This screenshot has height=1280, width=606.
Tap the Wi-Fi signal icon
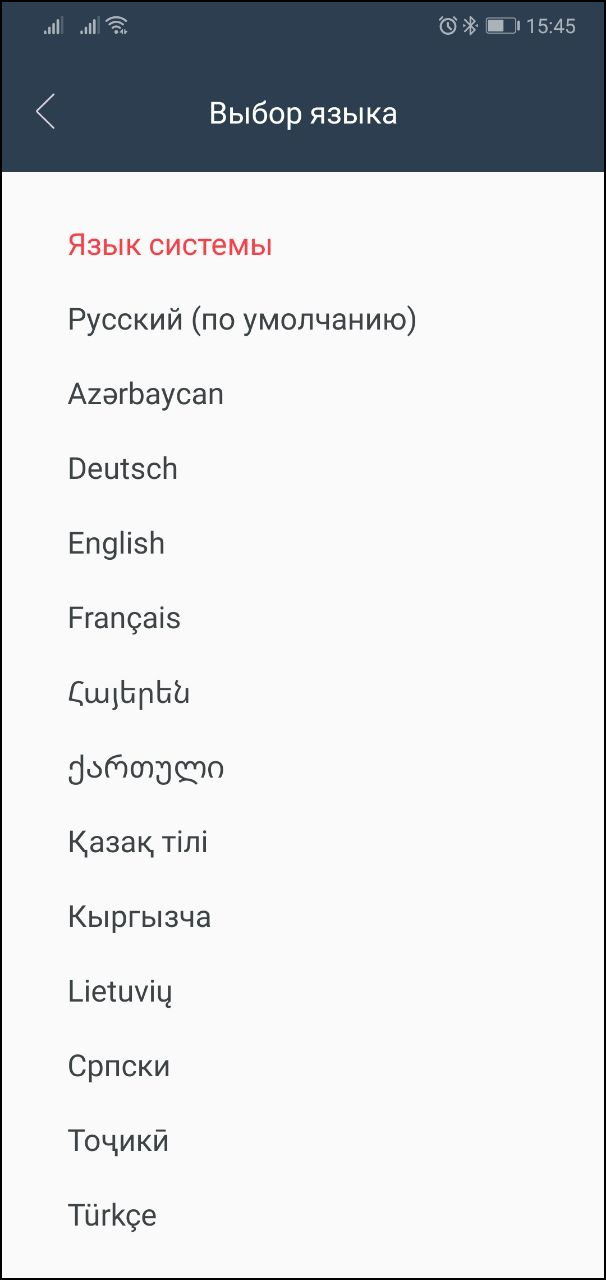pos(117,27)
